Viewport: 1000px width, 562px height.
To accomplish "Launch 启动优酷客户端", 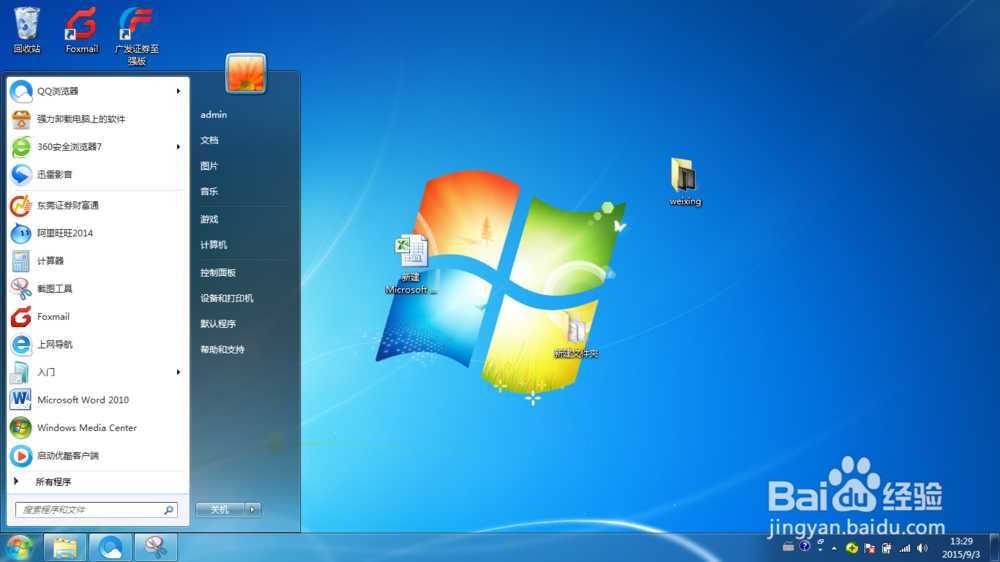I will click(98, 455).
